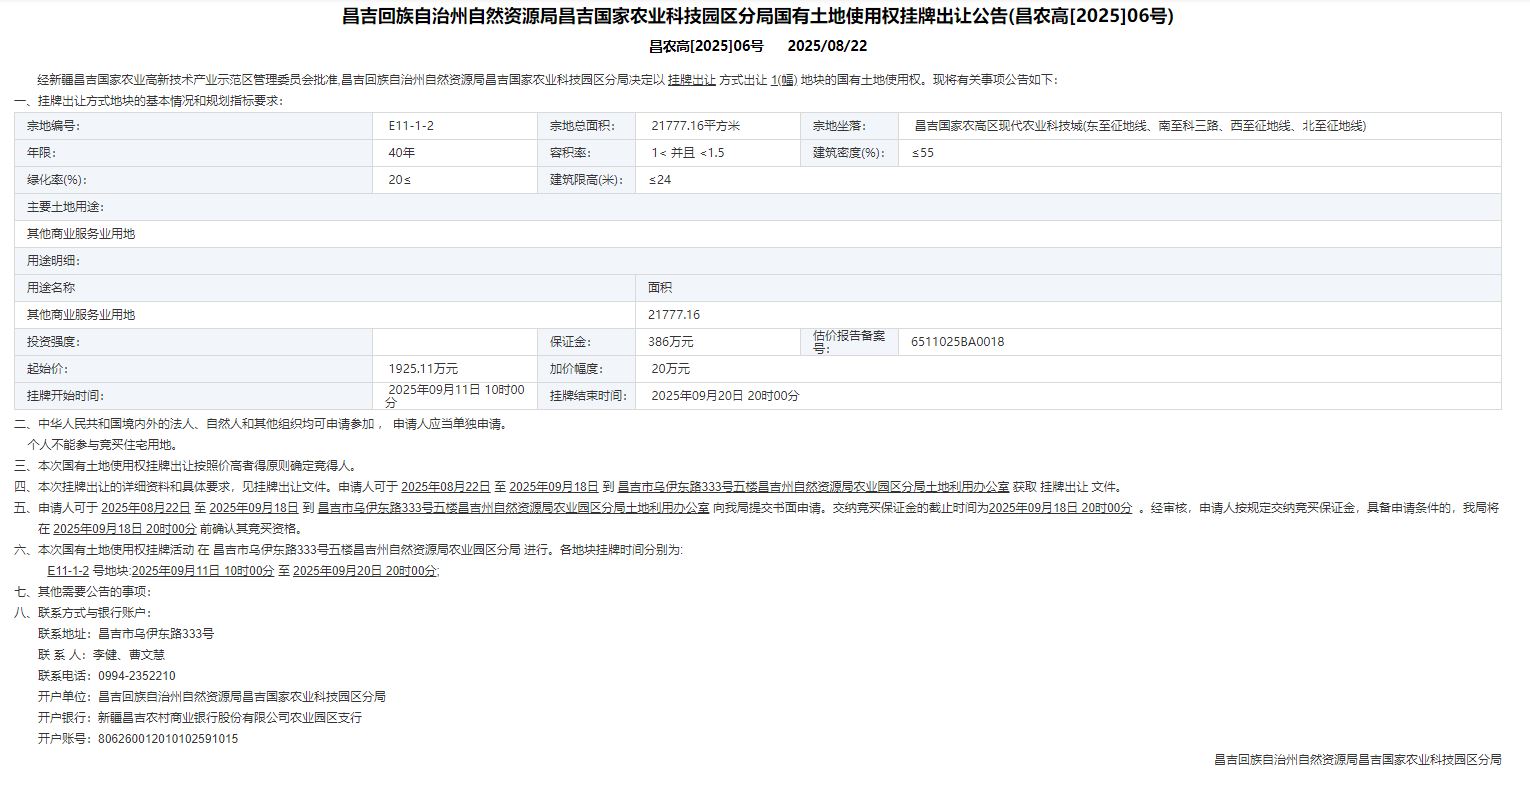1530x806 pixels.
Task: Click the contact phone number 0994-2352210
Action: (x=136, y=676)
